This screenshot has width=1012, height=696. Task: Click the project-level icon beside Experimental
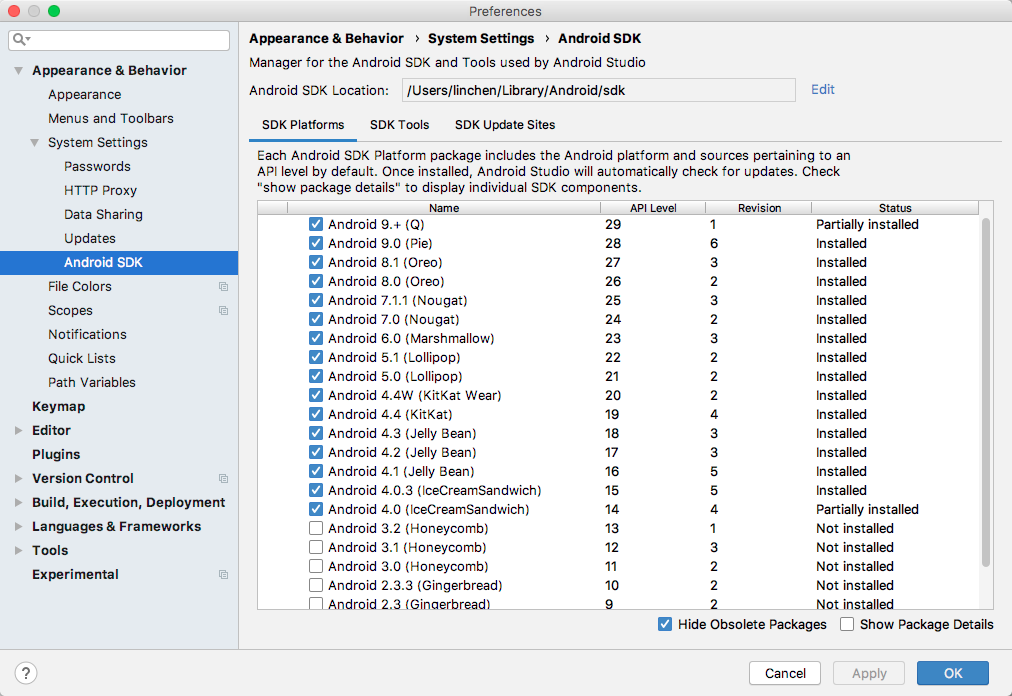pyautogui.click(x=223, y=575)
